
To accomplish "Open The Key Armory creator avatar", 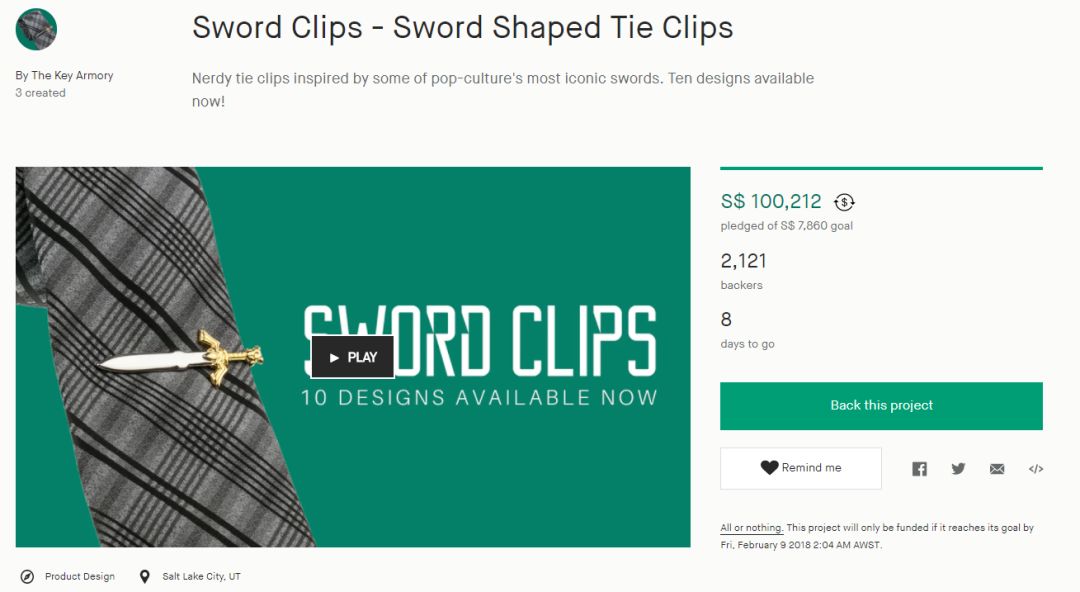I will [x=36, y=29].
